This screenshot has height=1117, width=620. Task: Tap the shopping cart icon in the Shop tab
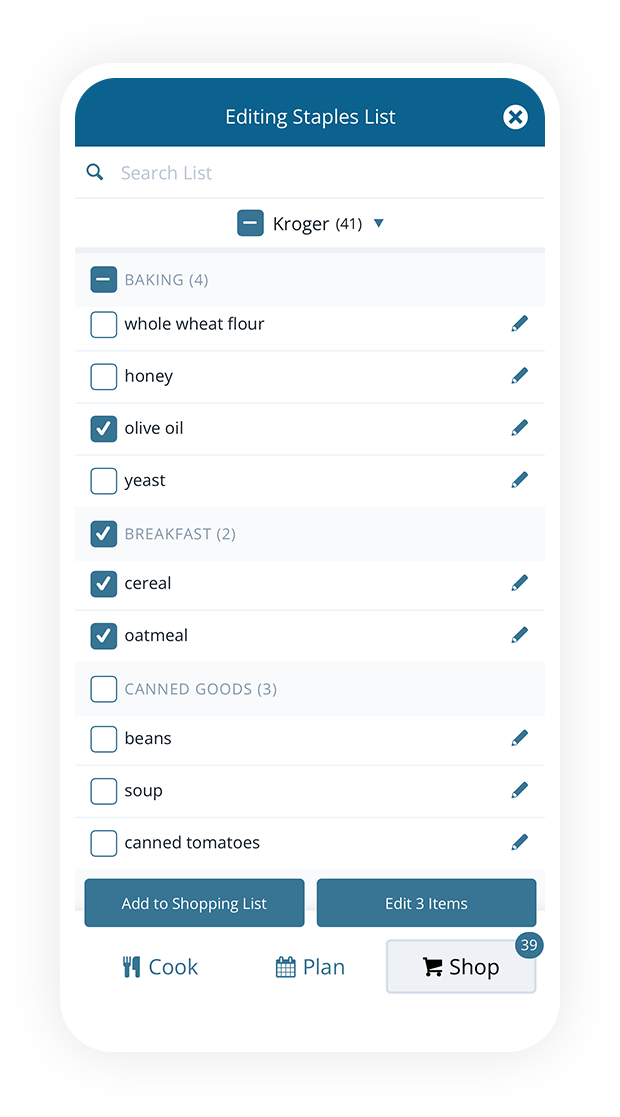tap(433, 966)
